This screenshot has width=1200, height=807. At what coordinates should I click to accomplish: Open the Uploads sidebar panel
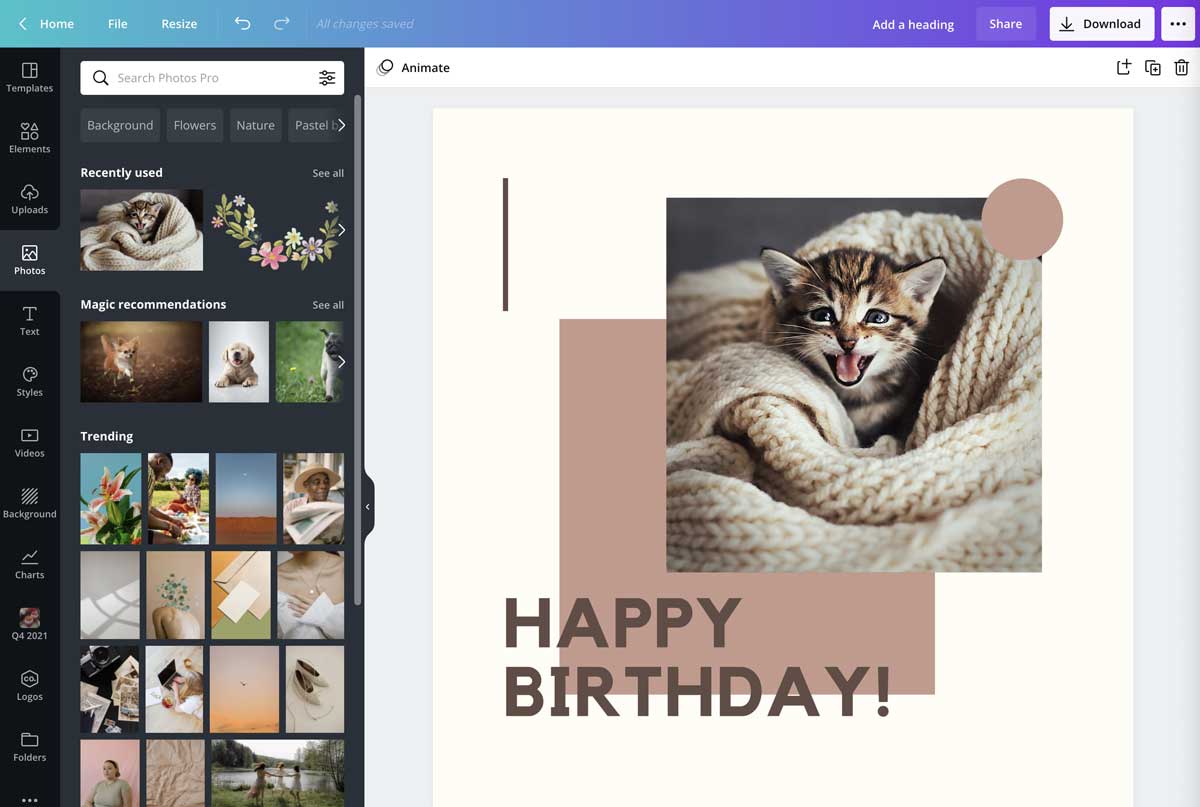coord(29,200)
